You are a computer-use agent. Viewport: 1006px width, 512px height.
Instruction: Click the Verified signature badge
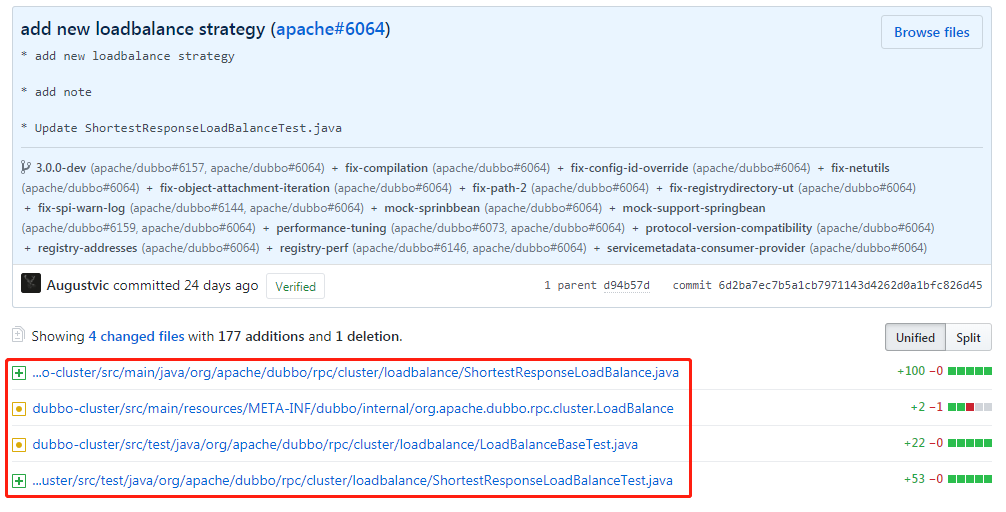(295, 286)
